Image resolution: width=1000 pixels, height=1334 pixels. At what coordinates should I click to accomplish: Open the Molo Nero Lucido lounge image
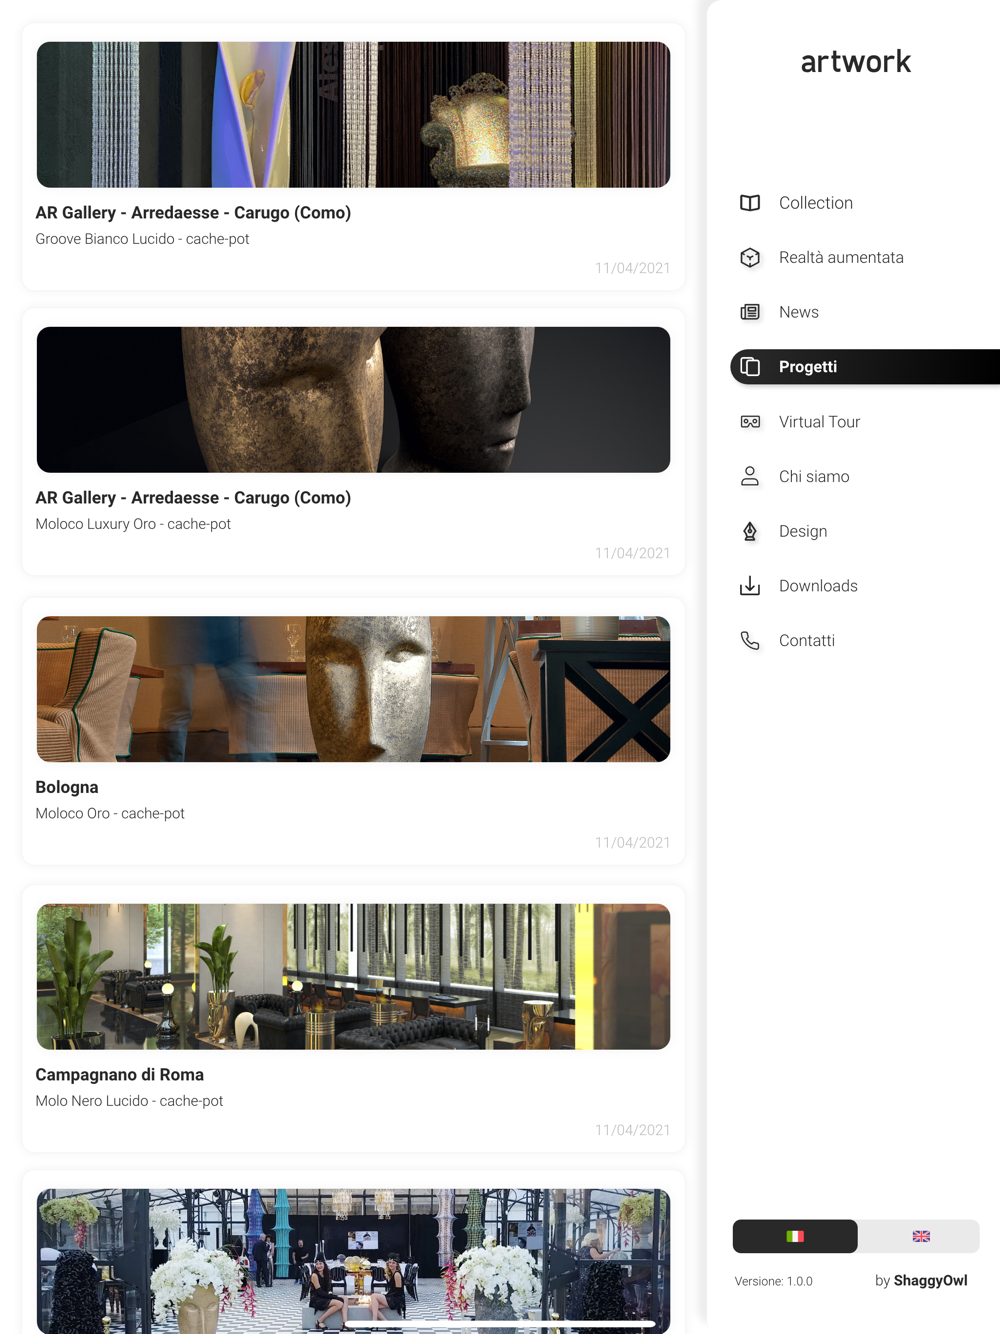point(353,977)
